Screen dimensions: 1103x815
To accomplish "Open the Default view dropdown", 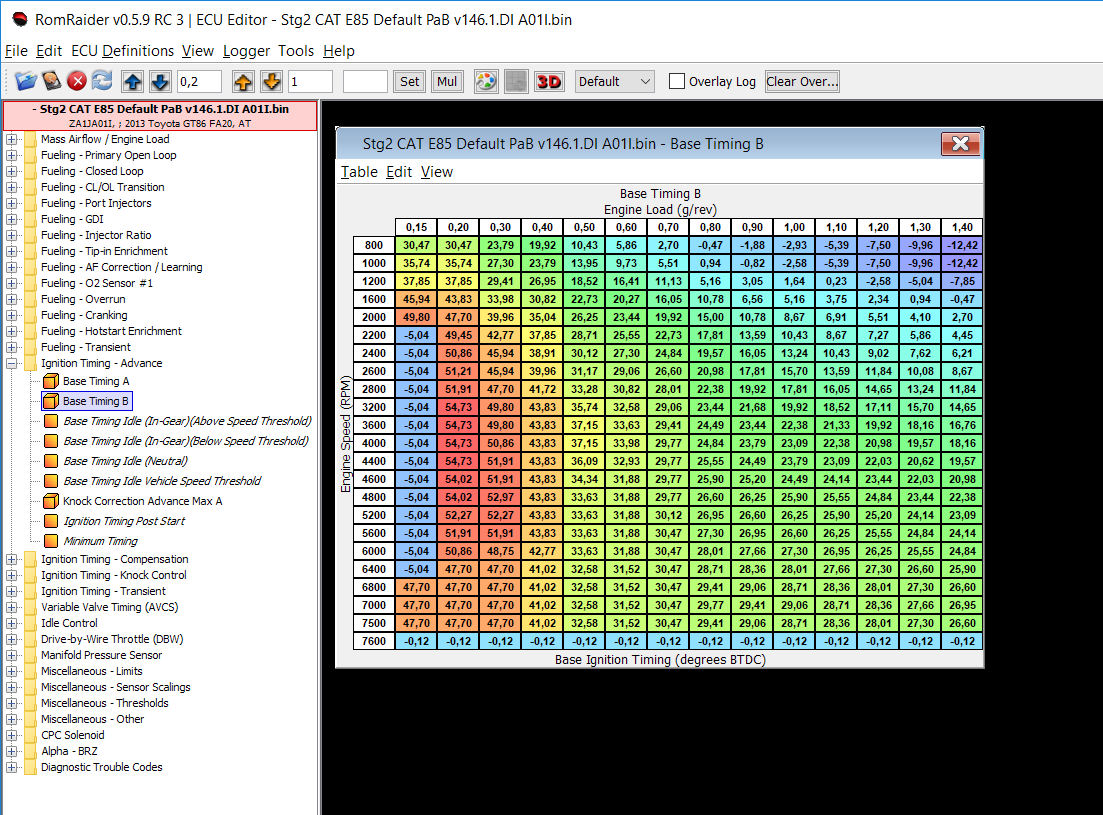I will click(x=615, y=81).
